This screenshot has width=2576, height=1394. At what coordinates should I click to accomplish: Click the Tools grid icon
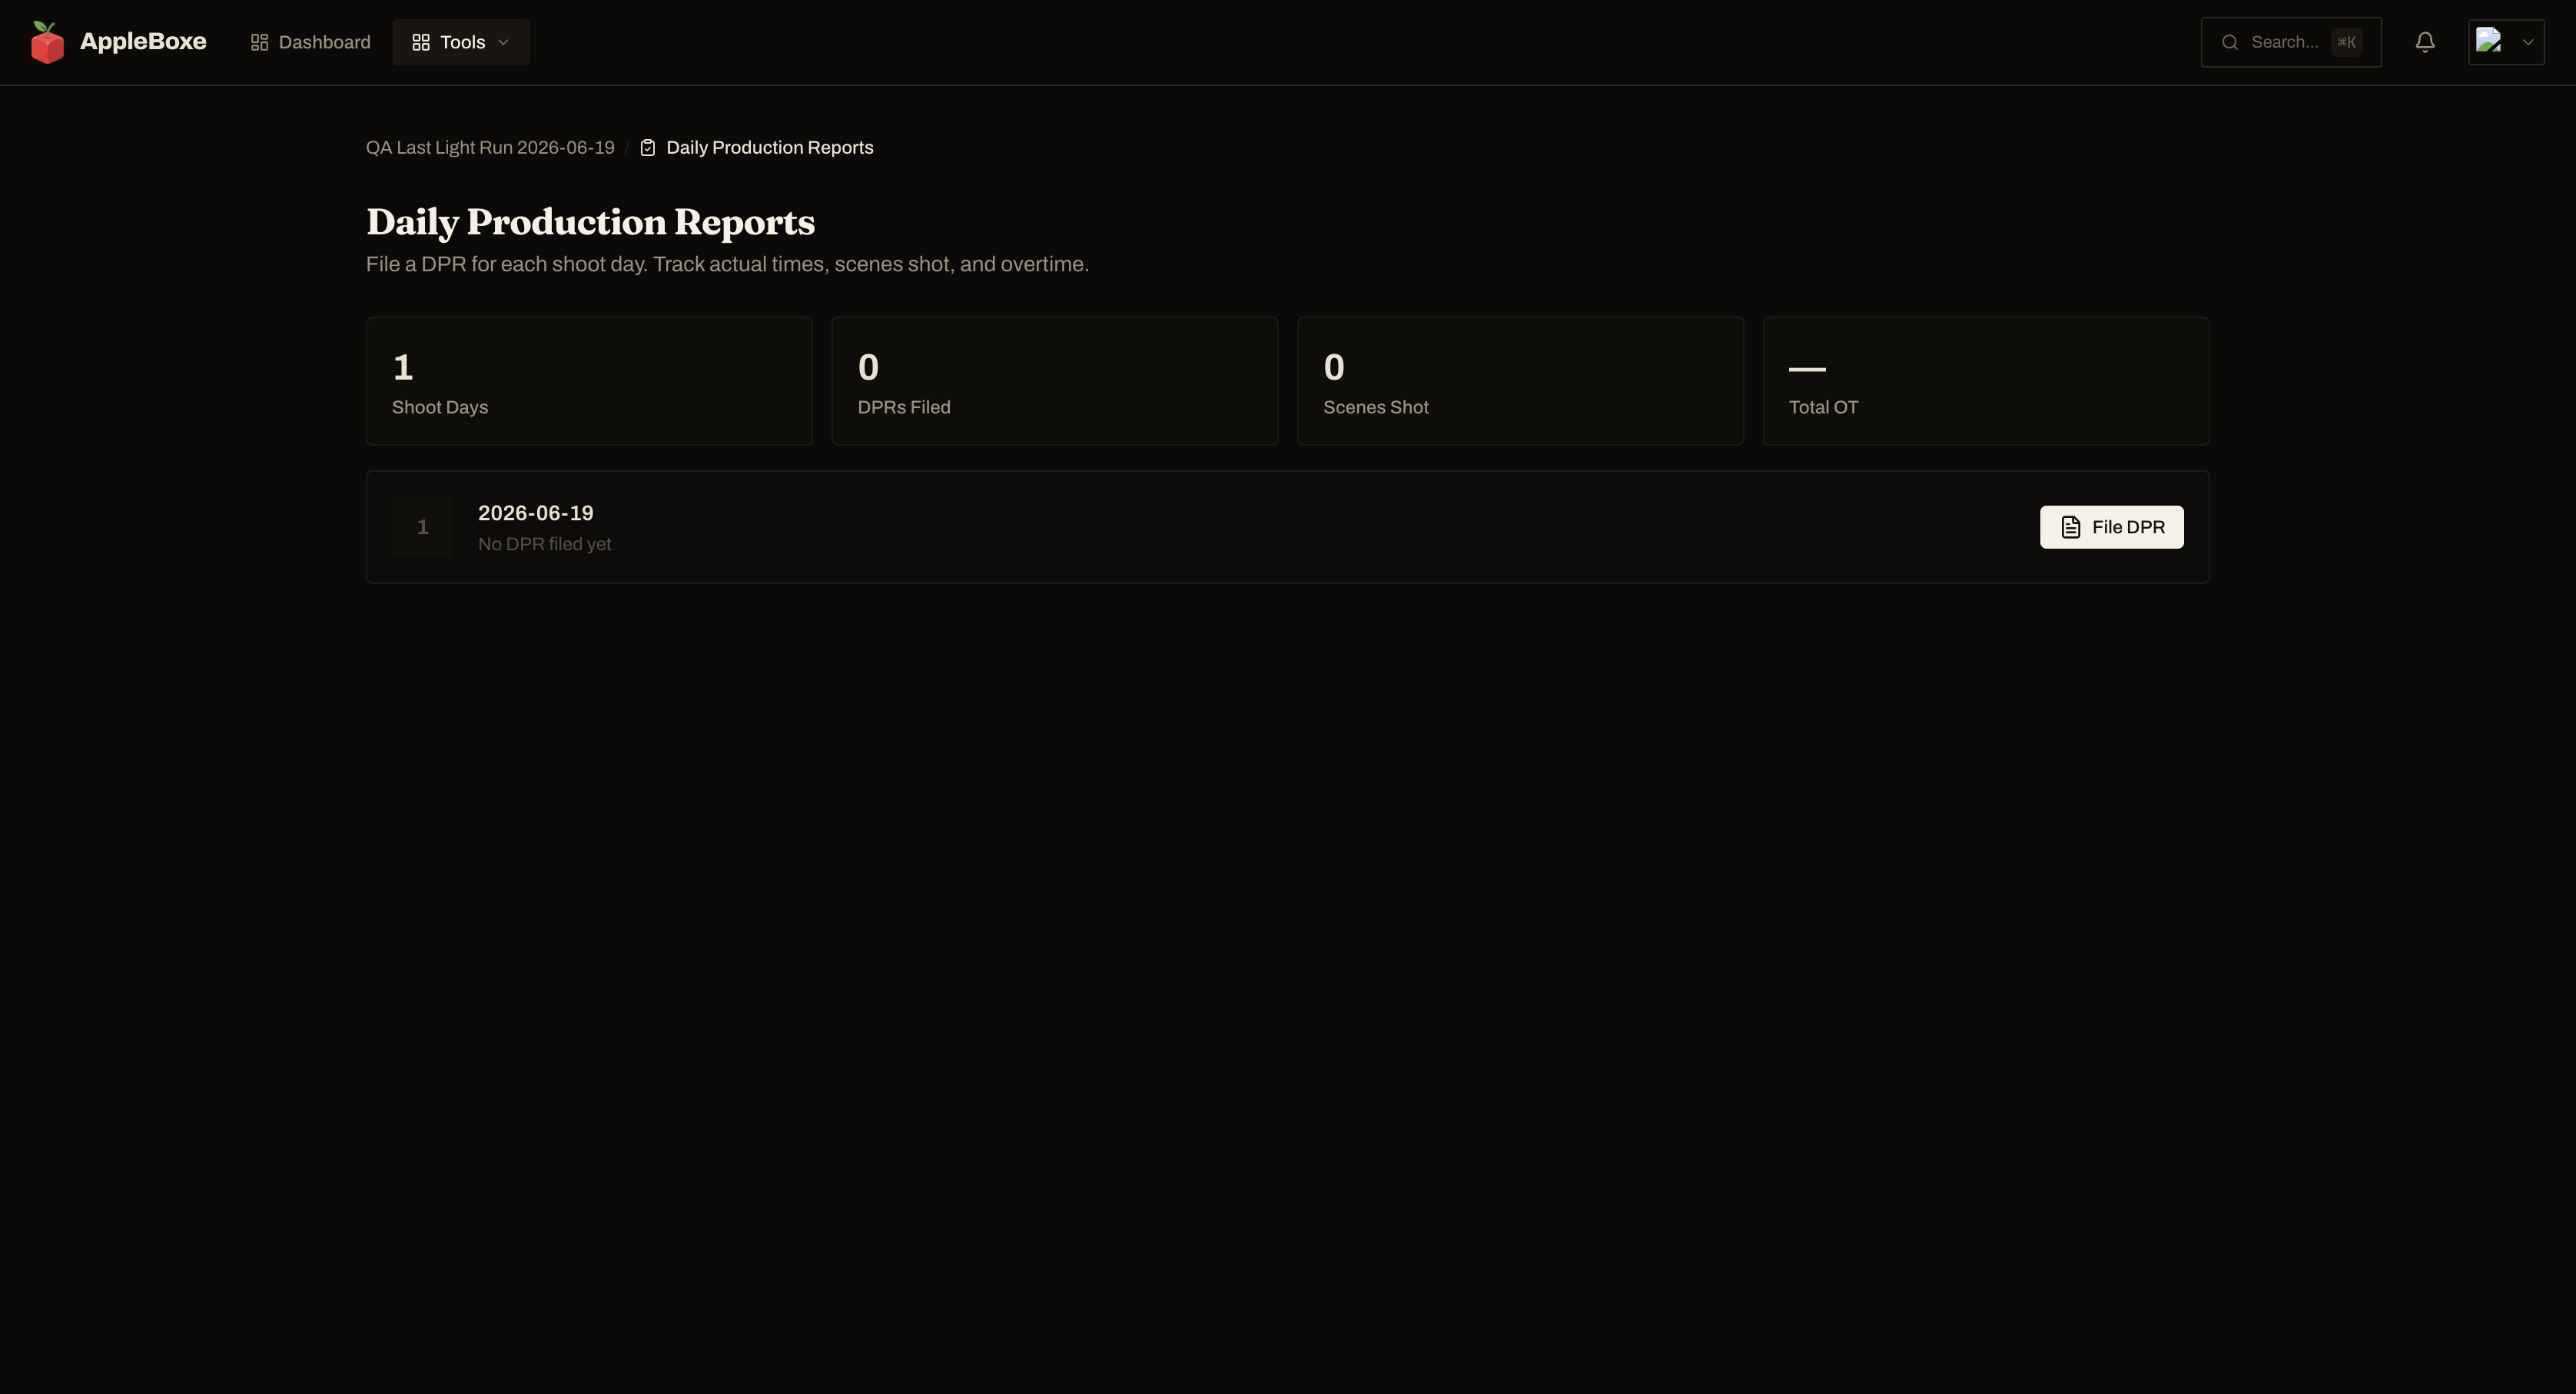[x=421, y=42]
